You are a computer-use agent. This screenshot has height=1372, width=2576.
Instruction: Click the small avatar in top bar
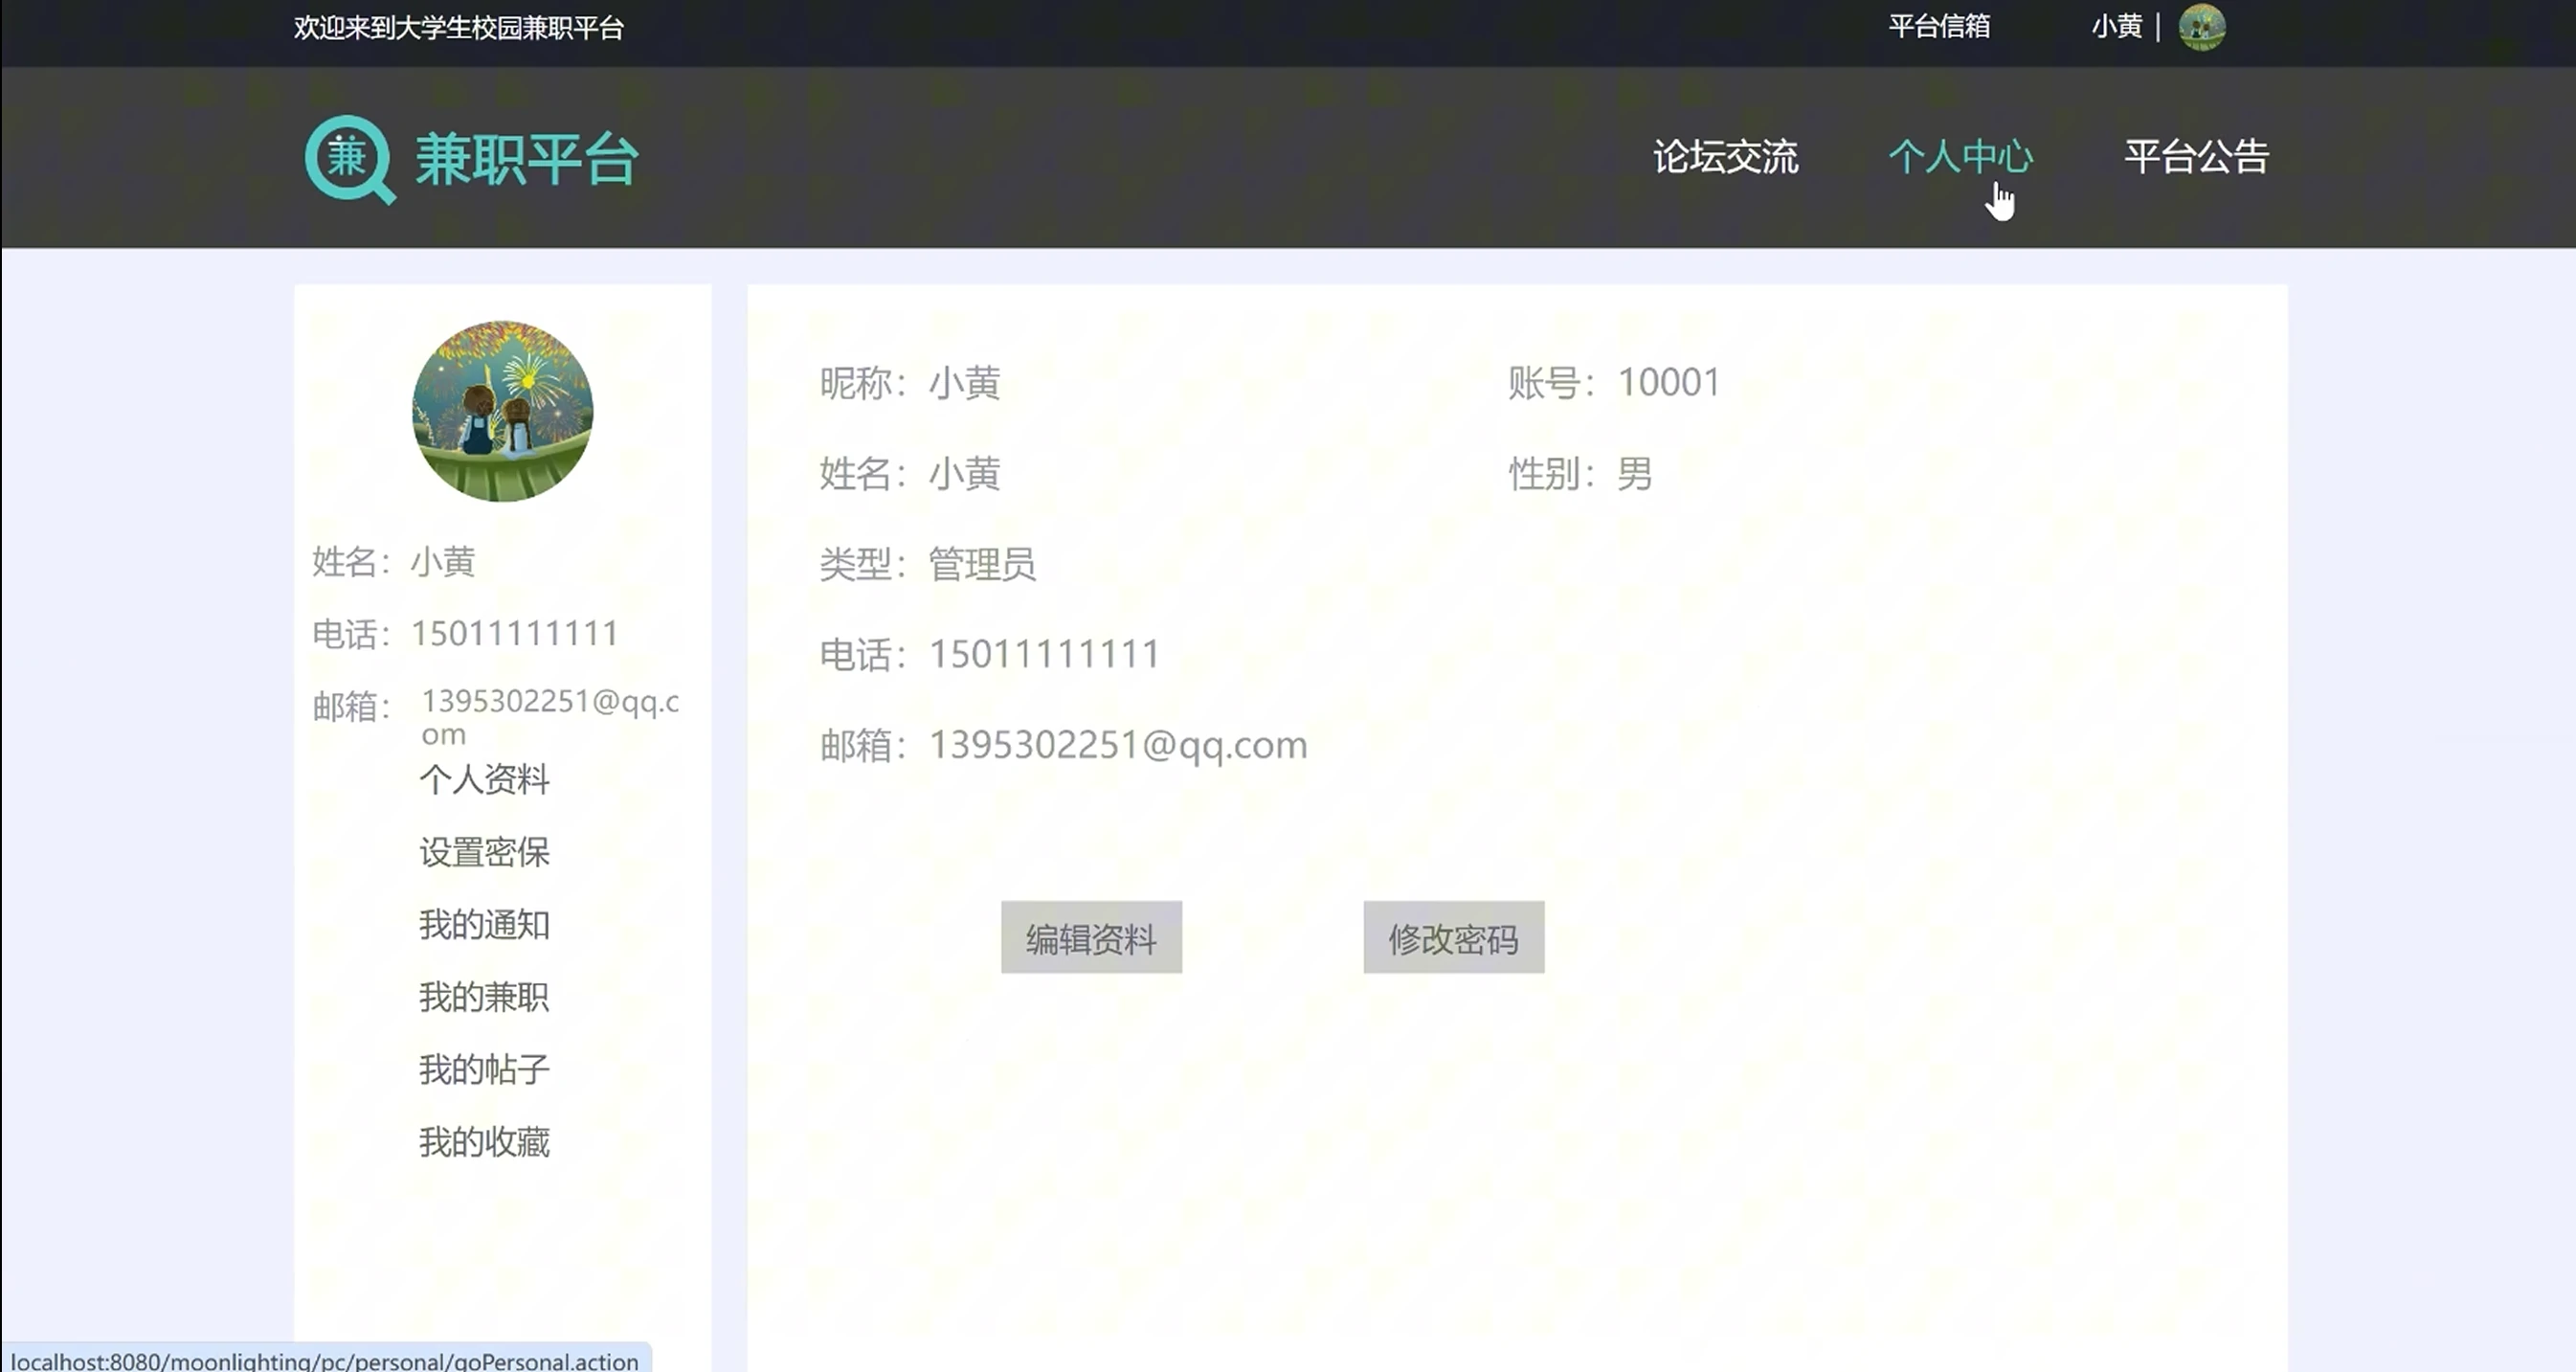tap(2201, 27)
